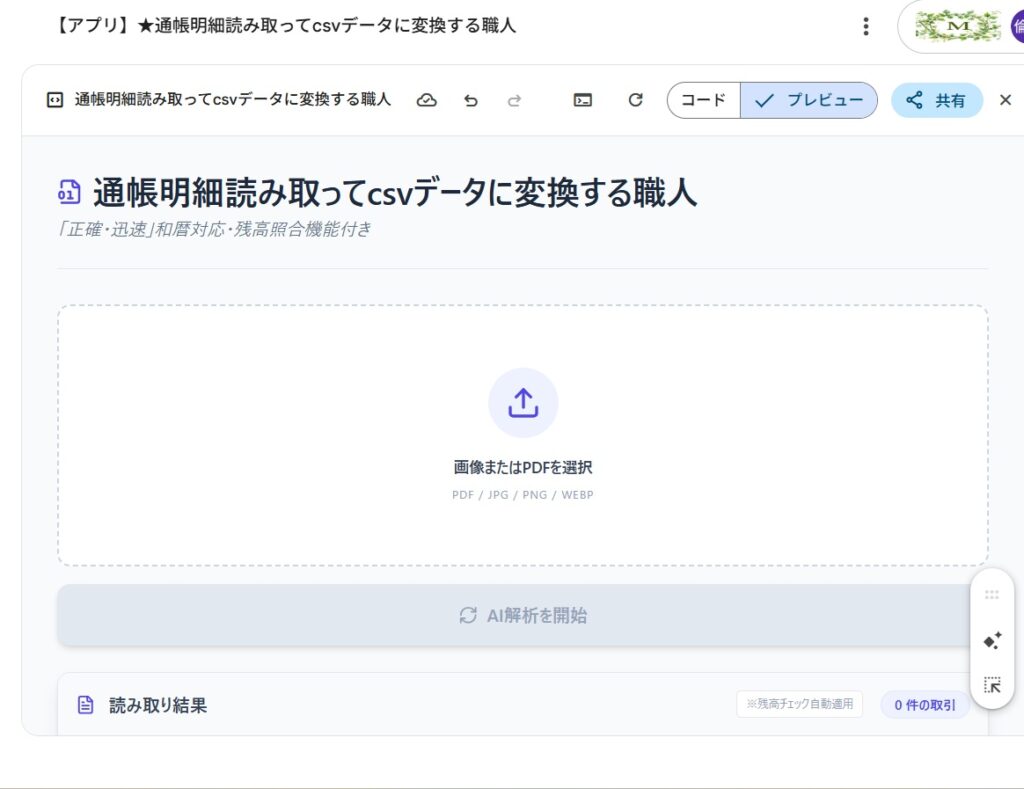
Task: Click the cloud save status icon
Action: (427, 100)
